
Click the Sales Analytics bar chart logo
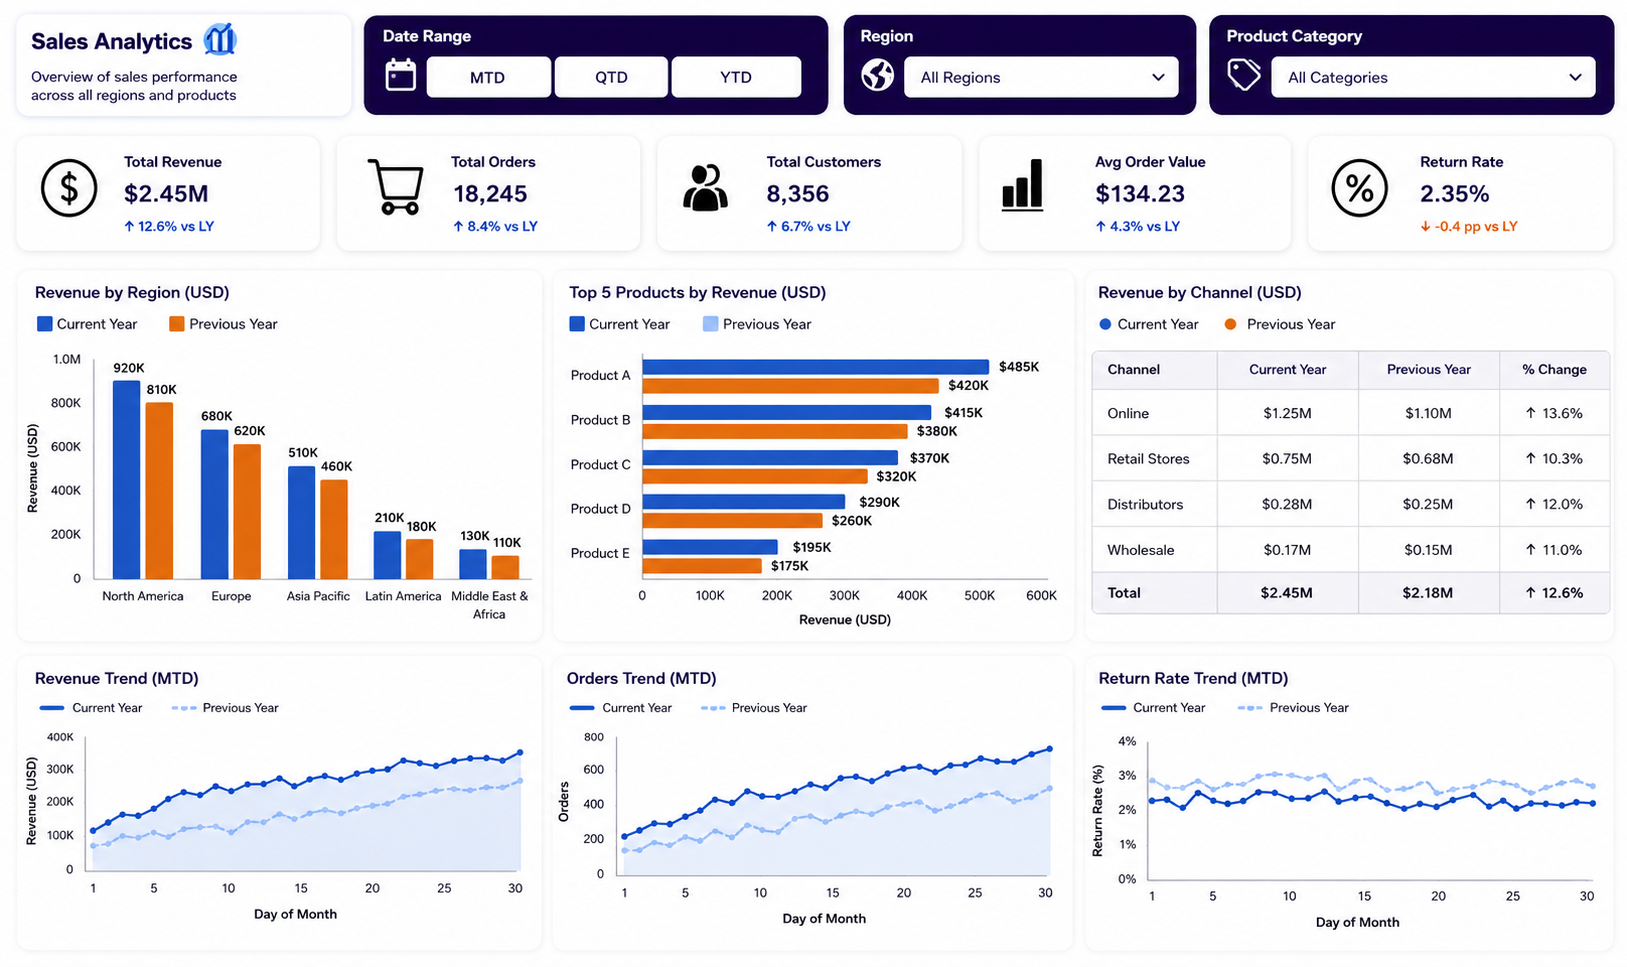220,40
